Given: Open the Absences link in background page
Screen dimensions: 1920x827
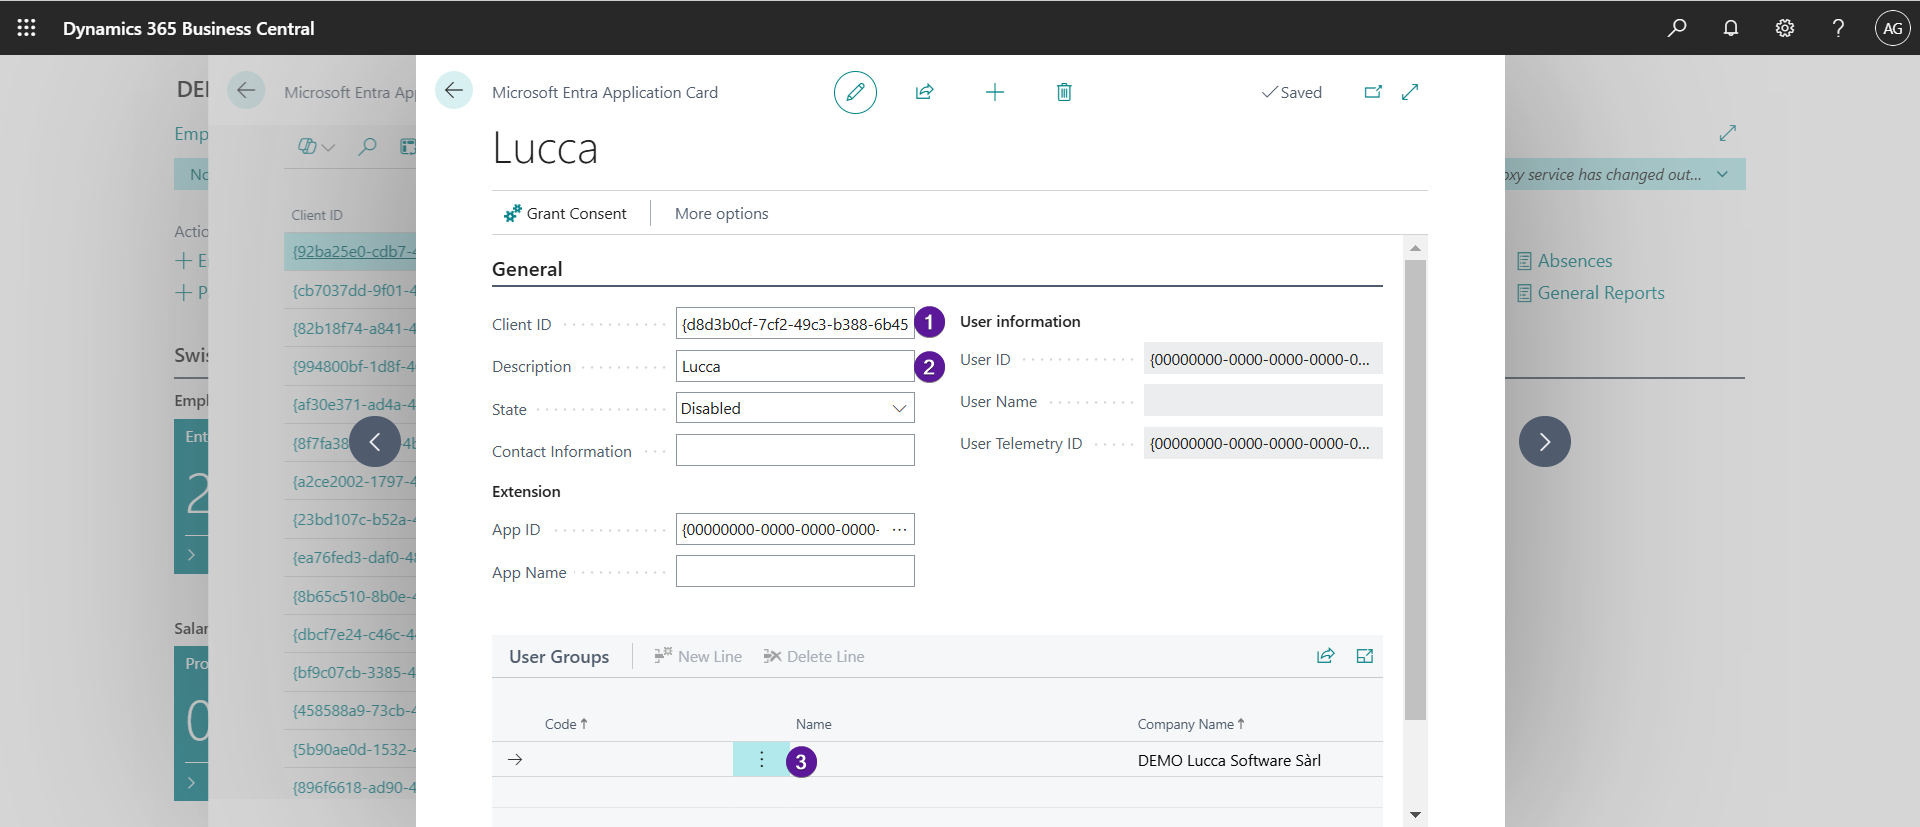Looking at the screenshot, I should (1565, 261).
